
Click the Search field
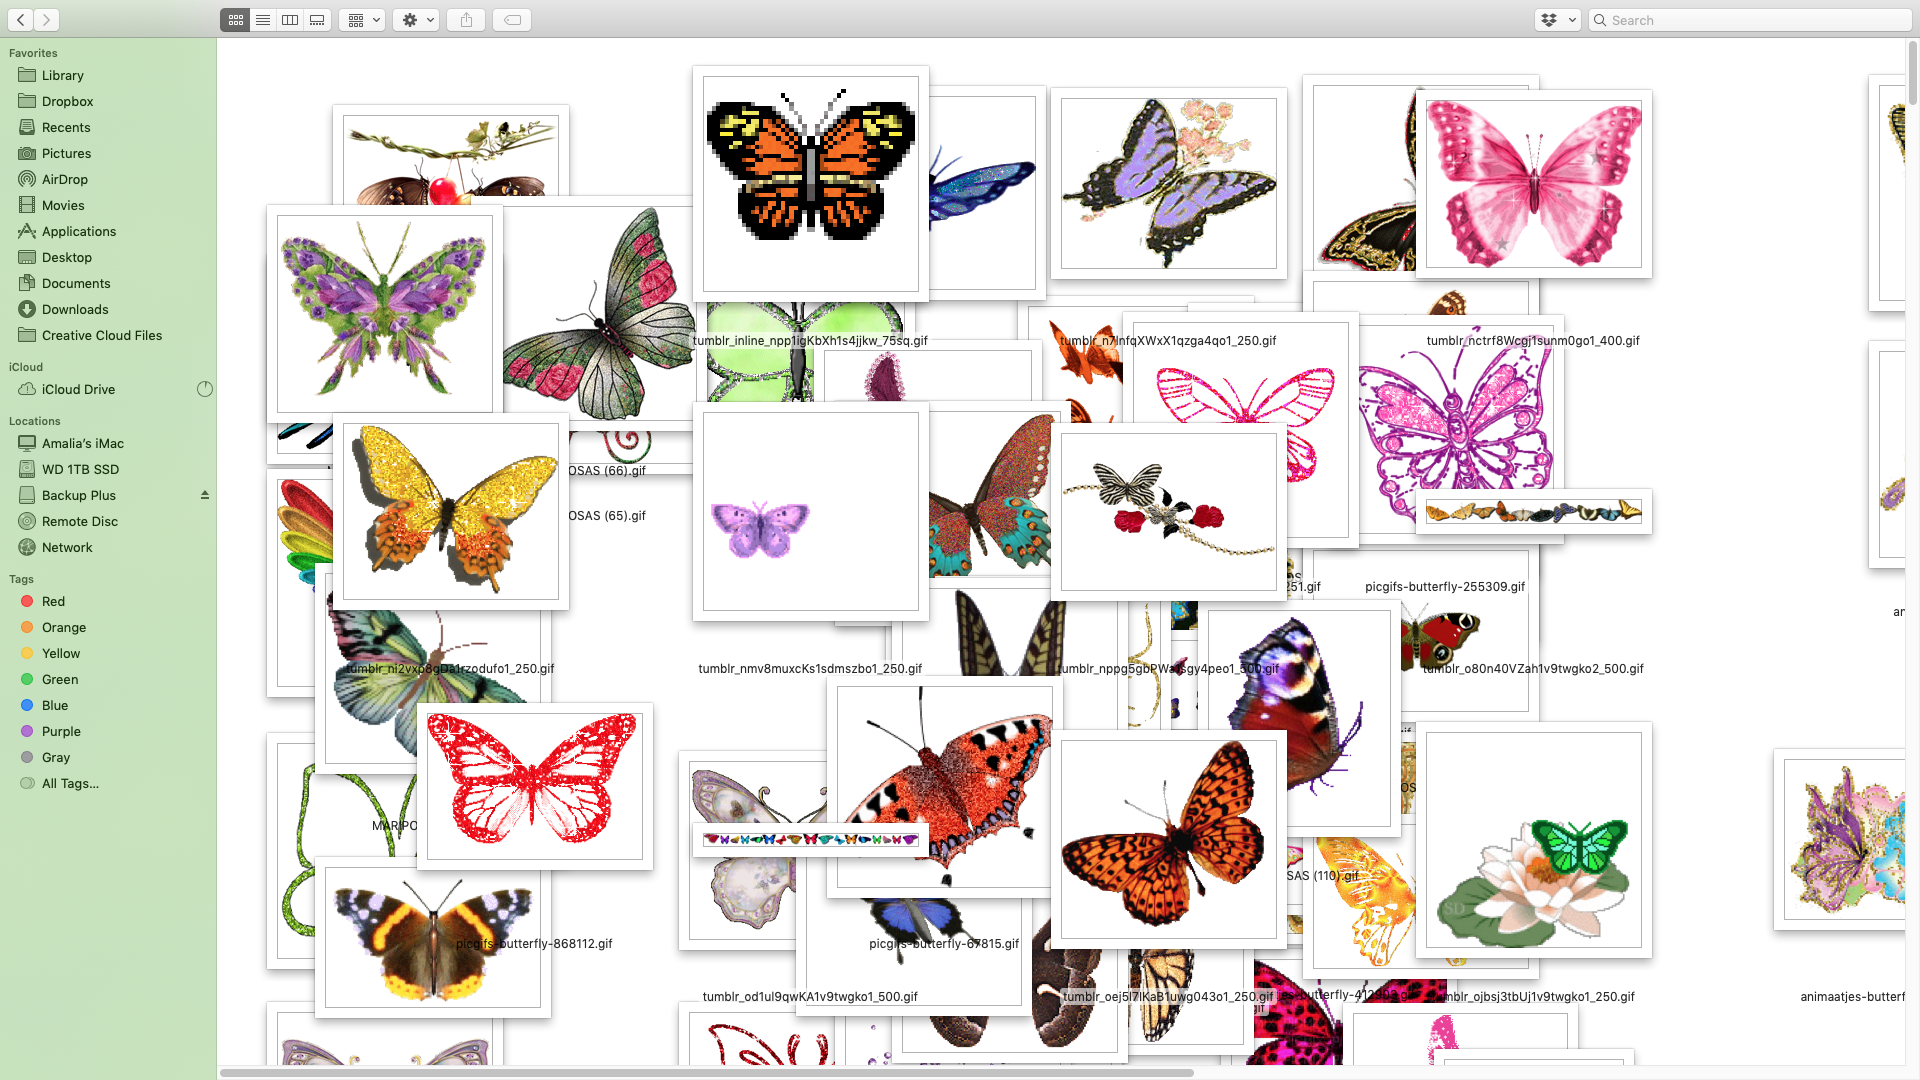pyautogui.click(x=1750, y=20)
